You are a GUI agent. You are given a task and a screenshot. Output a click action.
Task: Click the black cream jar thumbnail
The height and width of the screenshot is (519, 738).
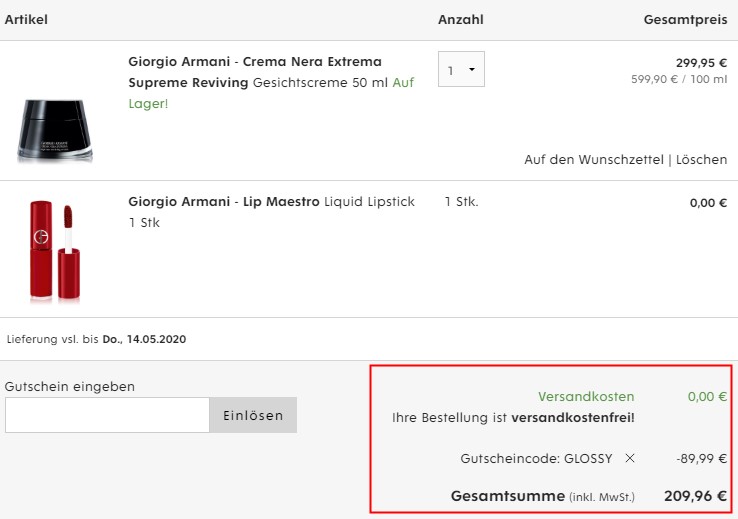click(55, 130)
